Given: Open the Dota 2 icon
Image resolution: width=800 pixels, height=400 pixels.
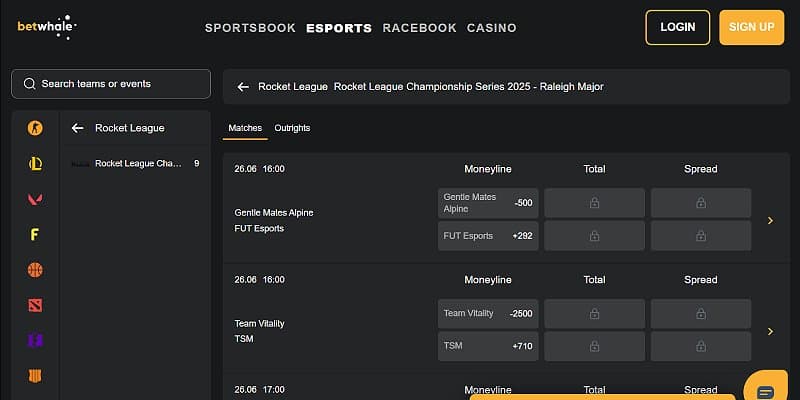Looking at the screenshot, I should (x=35, y=305).
